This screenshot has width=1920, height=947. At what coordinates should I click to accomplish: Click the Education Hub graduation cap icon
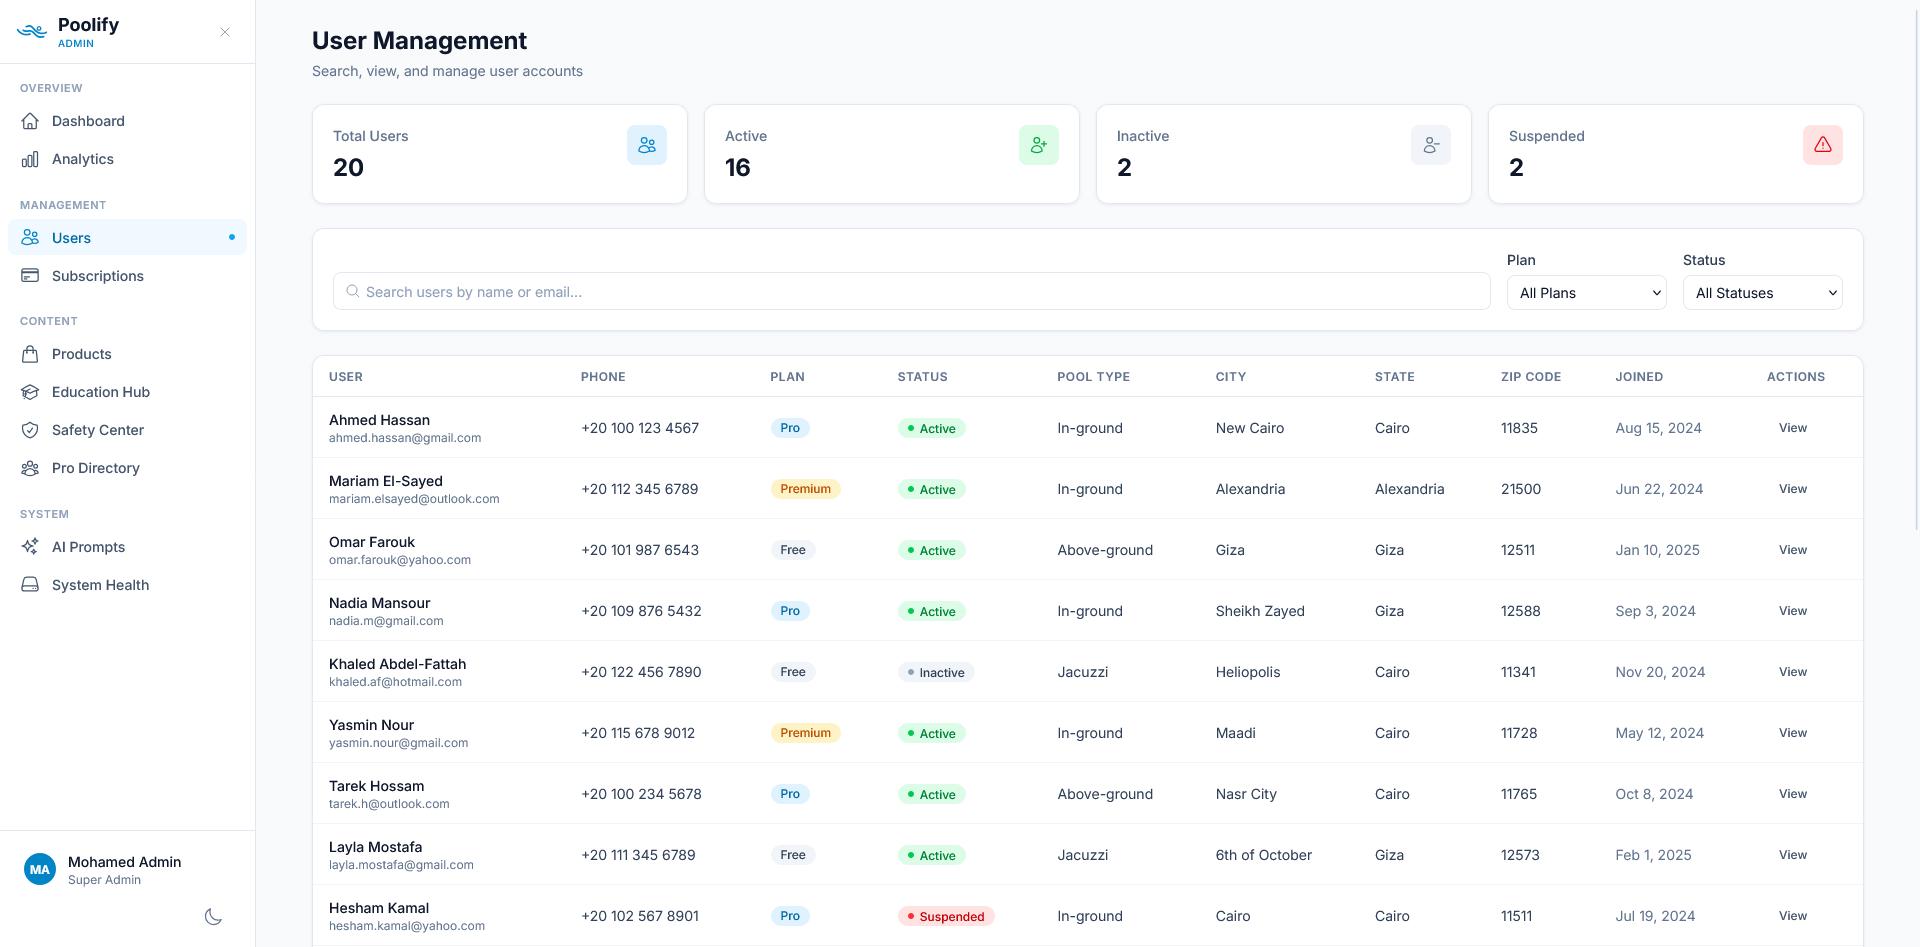coord(31,392)
